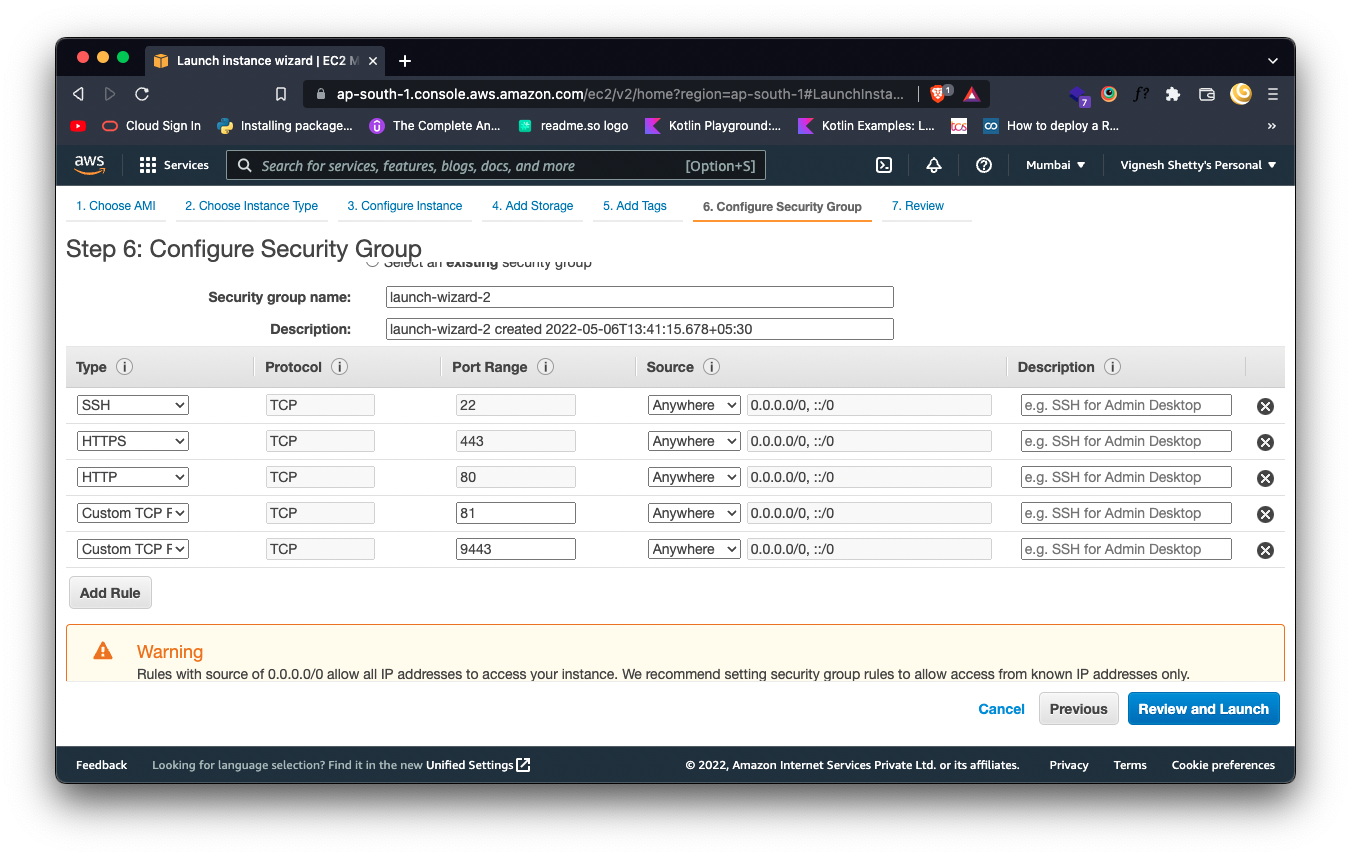1351x857 pixels.
Task: Open Vignesh Shetty's Personal account menu
Action: pyautogui.click(x=1198, y=165)
